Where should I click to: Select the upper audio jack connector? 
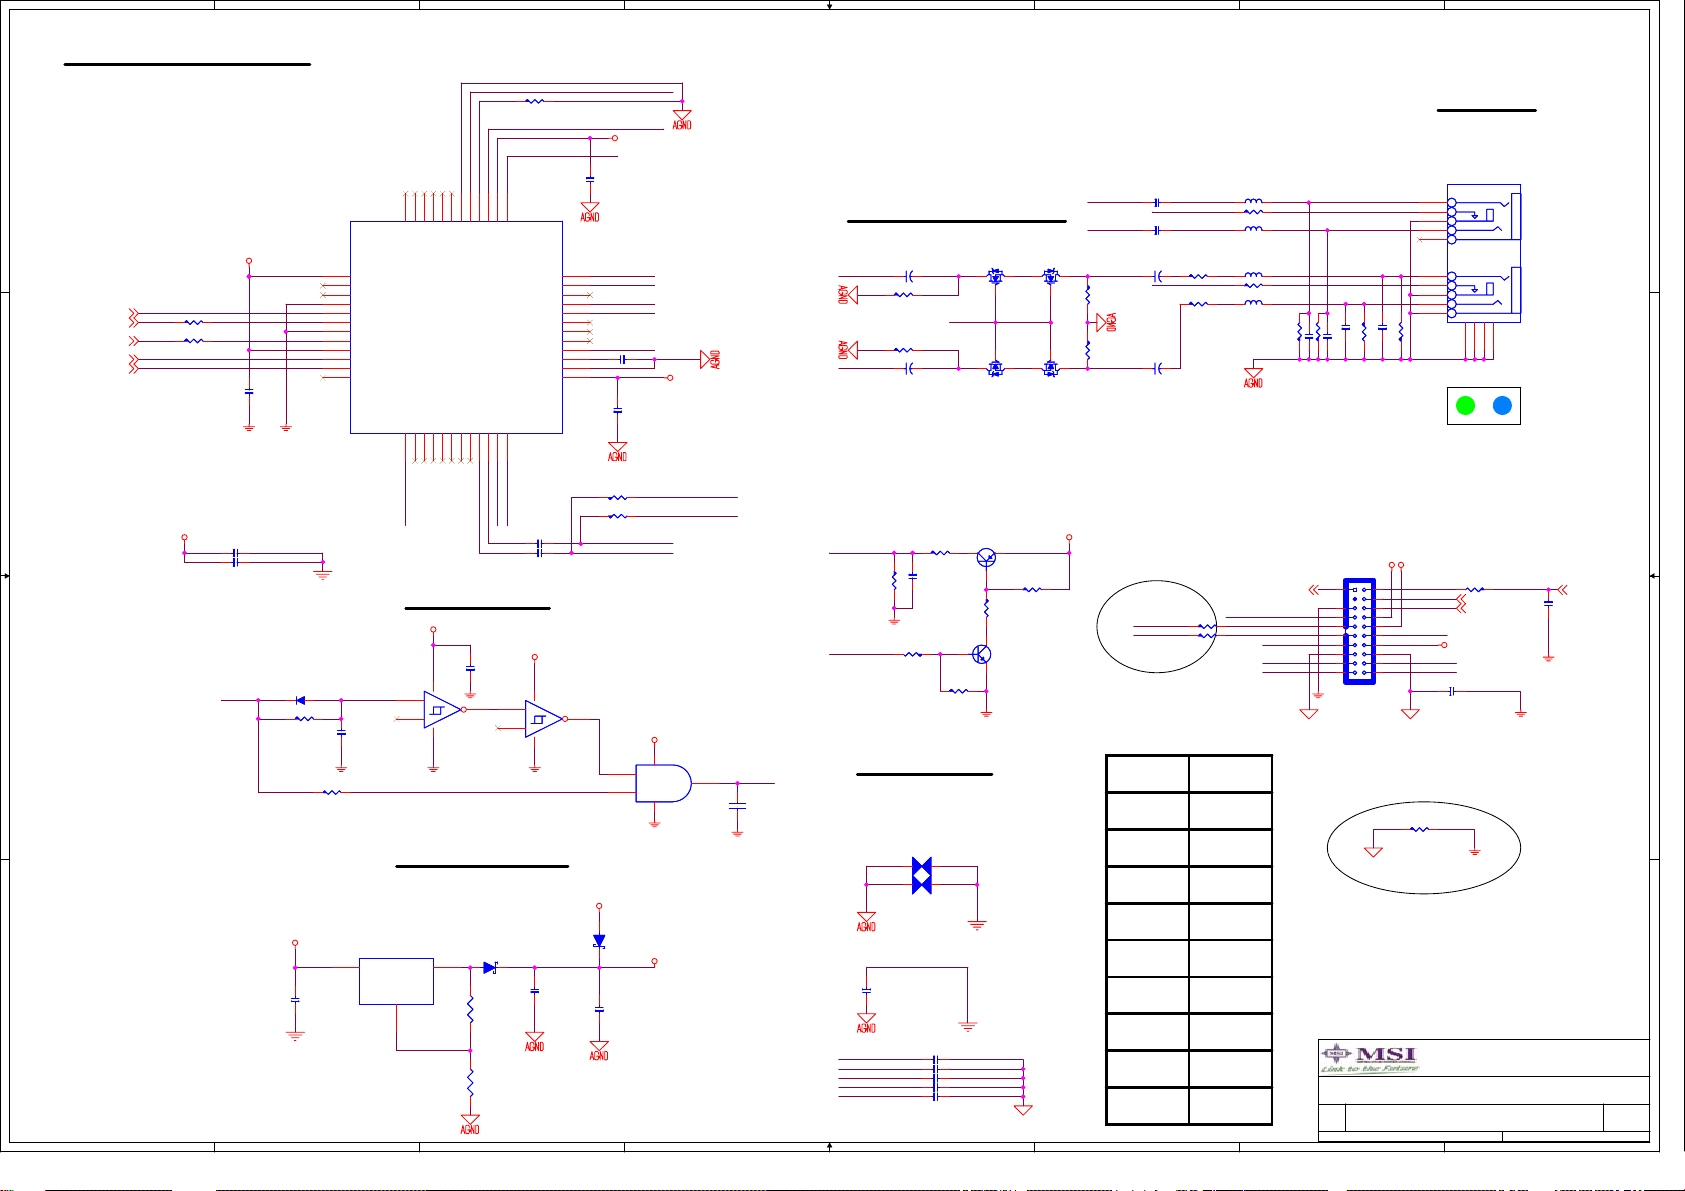[x=1484, y=212]
